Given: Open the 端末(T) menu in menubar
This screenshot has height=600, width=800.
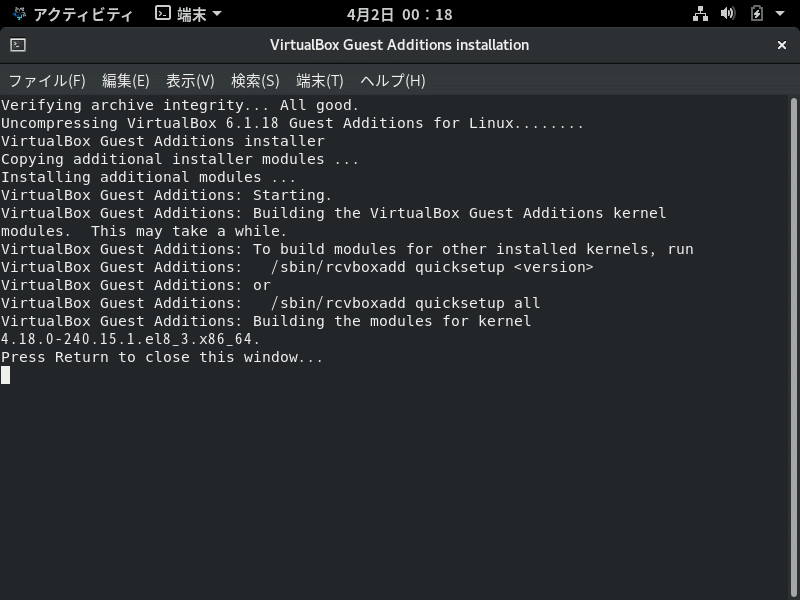Looking at the screenshot, I should click(319, 81).
